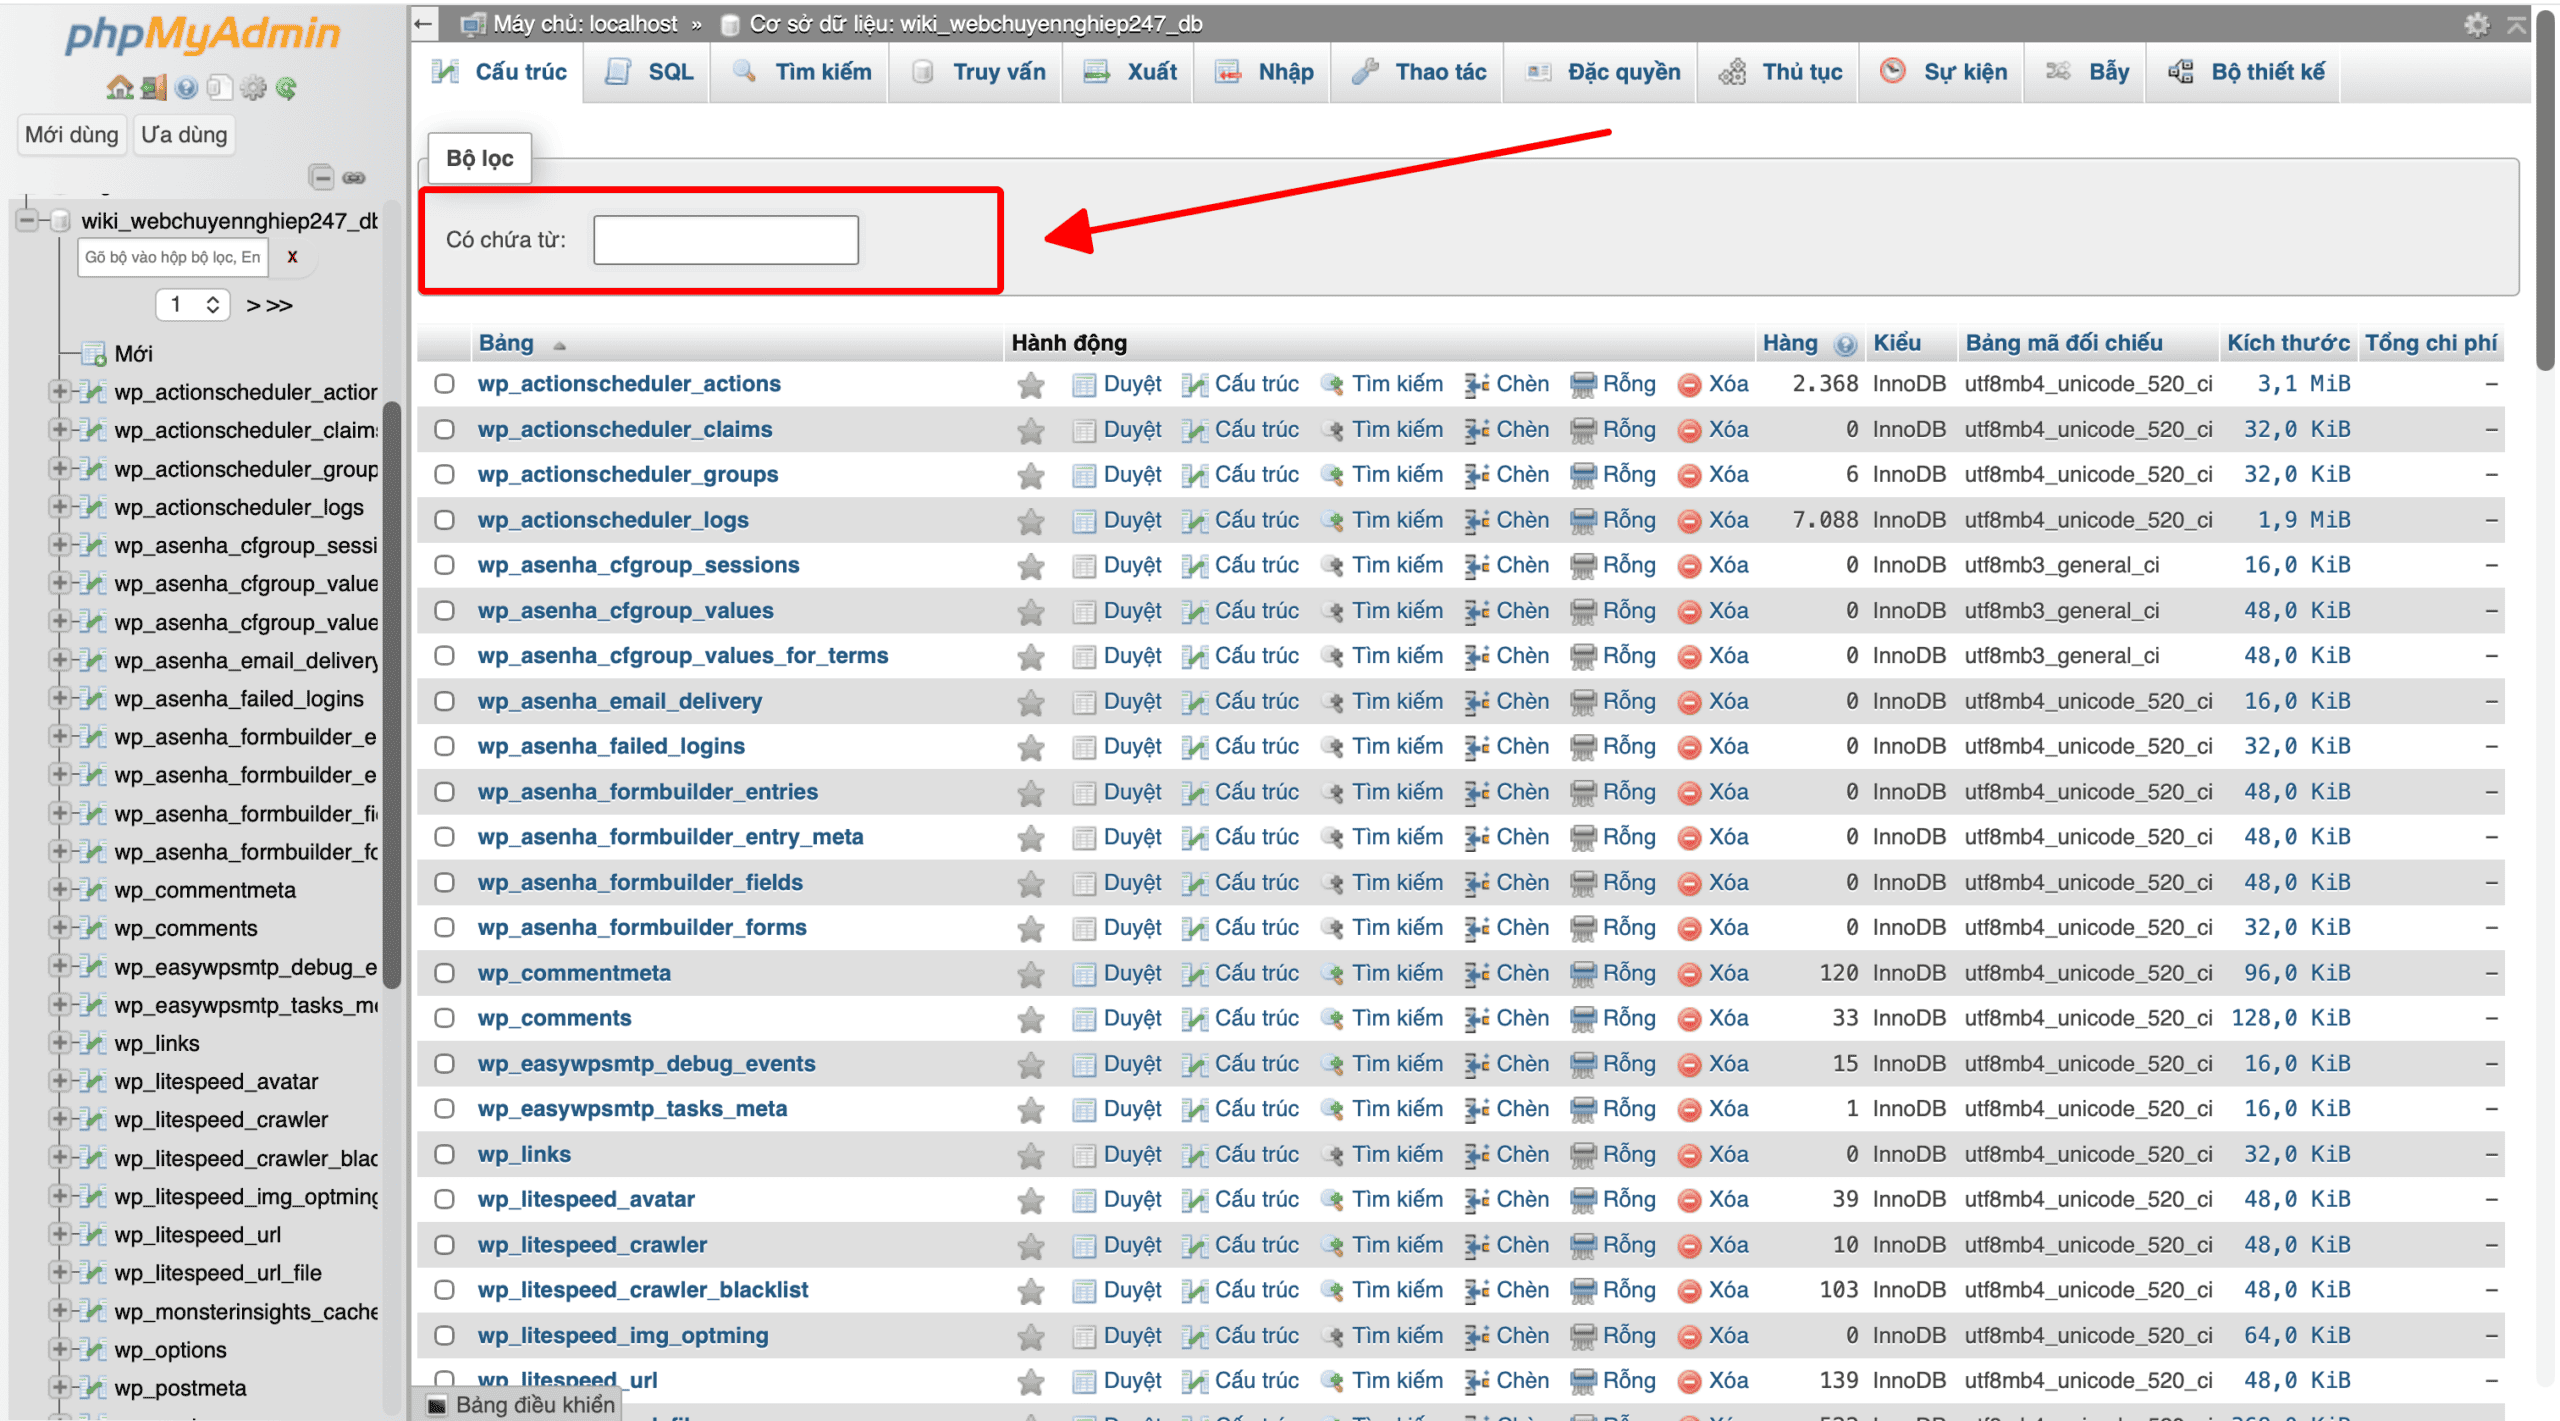Expand wp_actionscheduler_logs in sidebar tree
Screen dimensions: 2560x1421
click(x=59, y=506)
